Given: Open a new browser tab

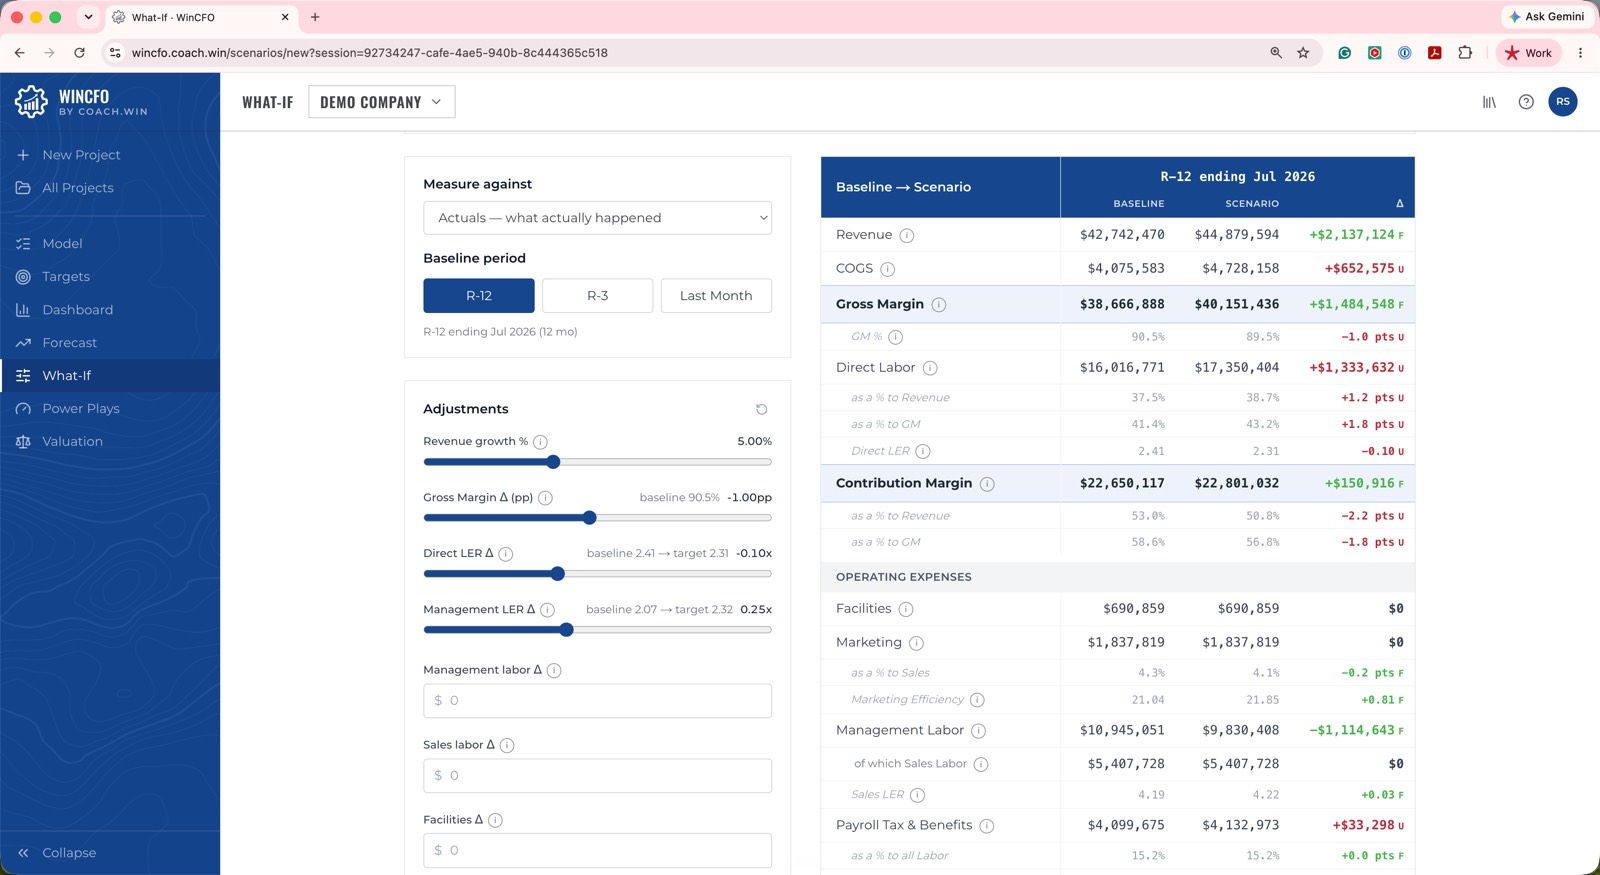Looking at the screenshot, I should tap(315, 17).
